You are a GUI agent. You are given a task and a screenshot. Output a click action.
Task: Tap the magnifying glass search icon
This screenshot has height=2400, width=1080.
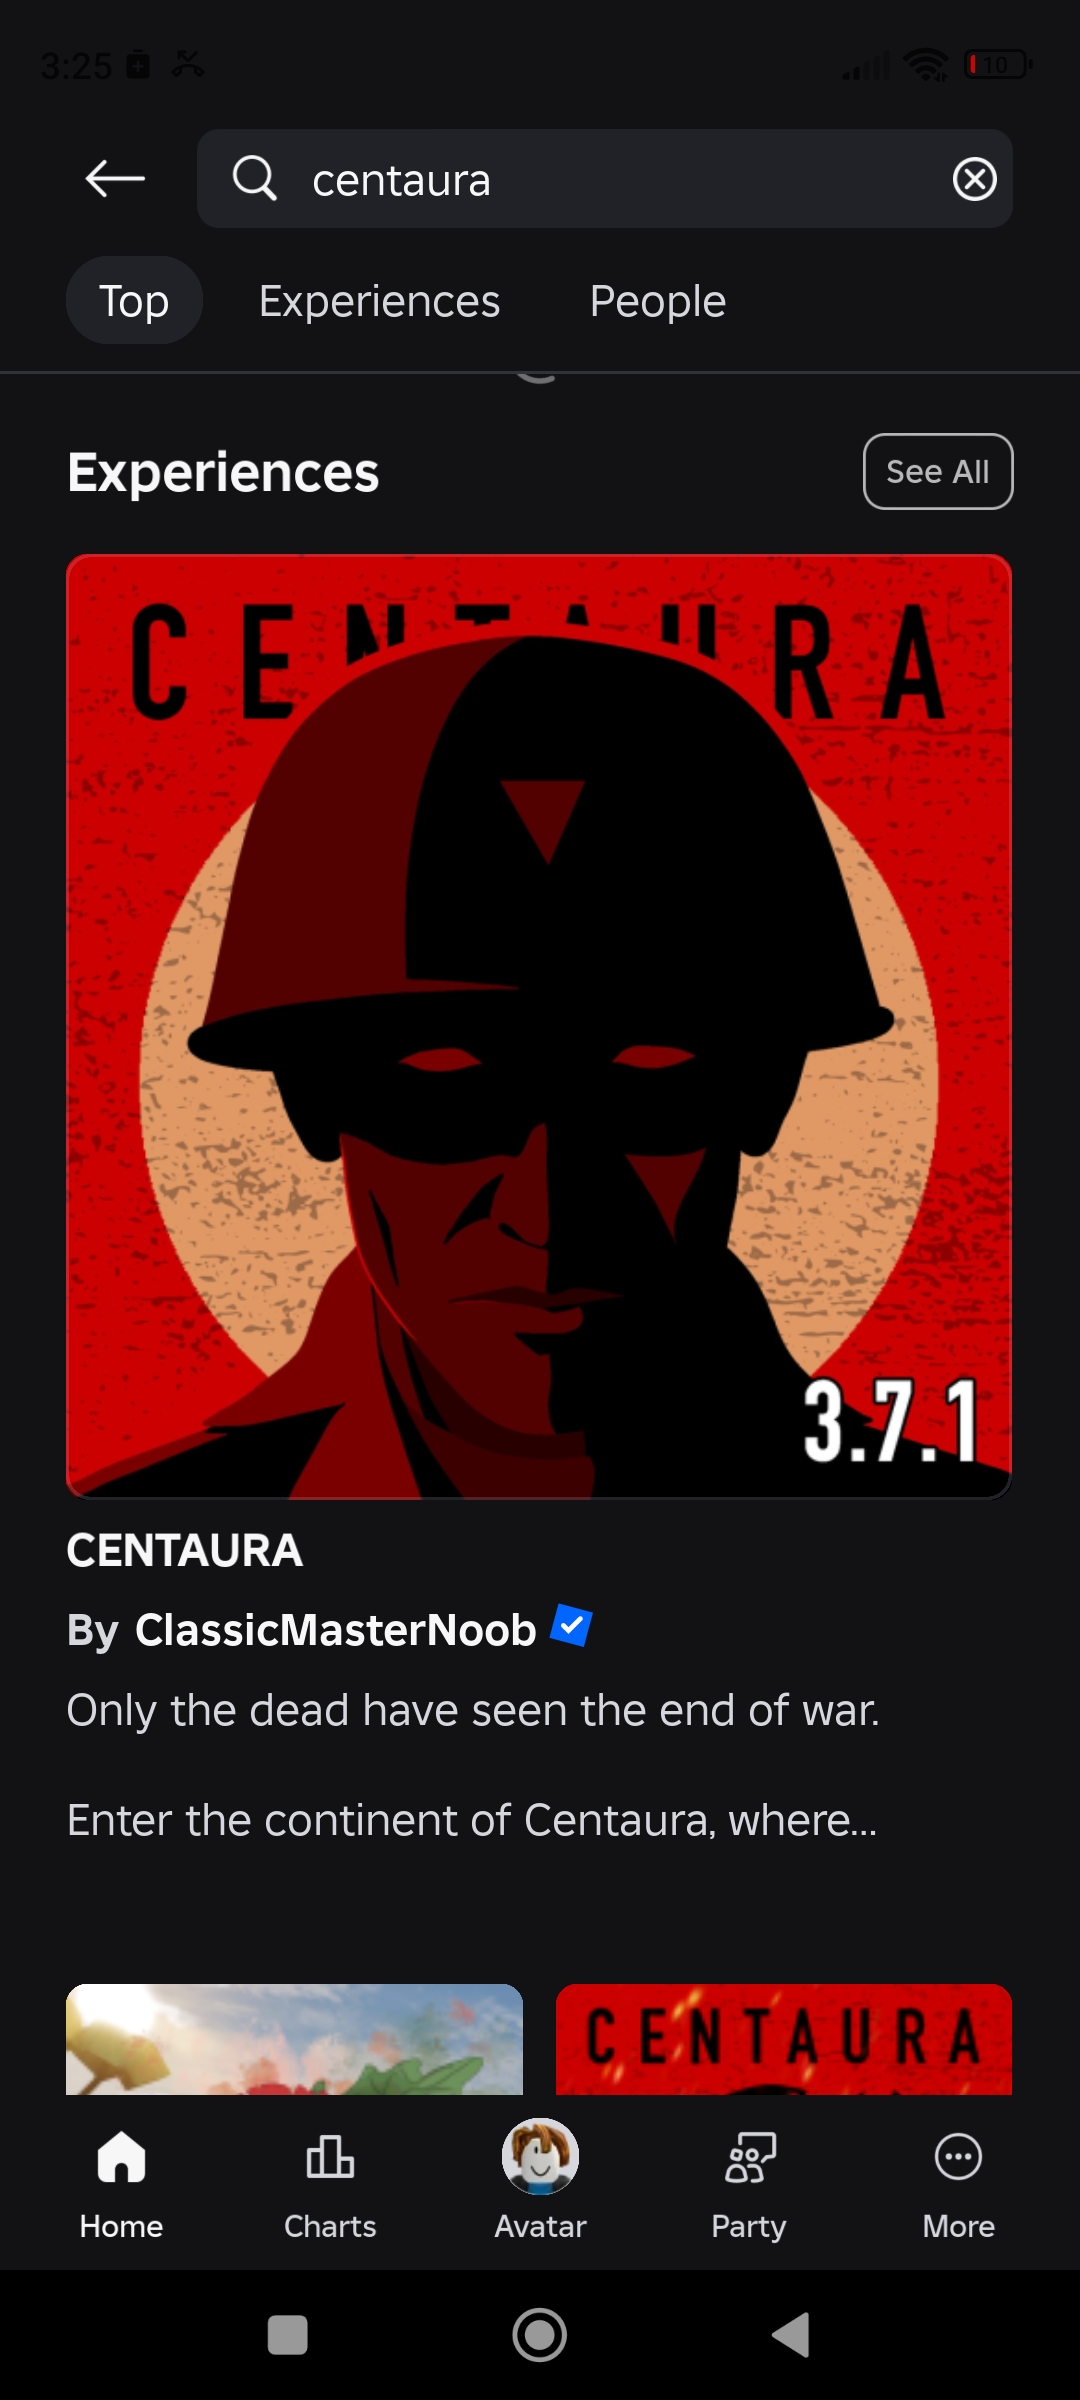[x=254, y=179]
